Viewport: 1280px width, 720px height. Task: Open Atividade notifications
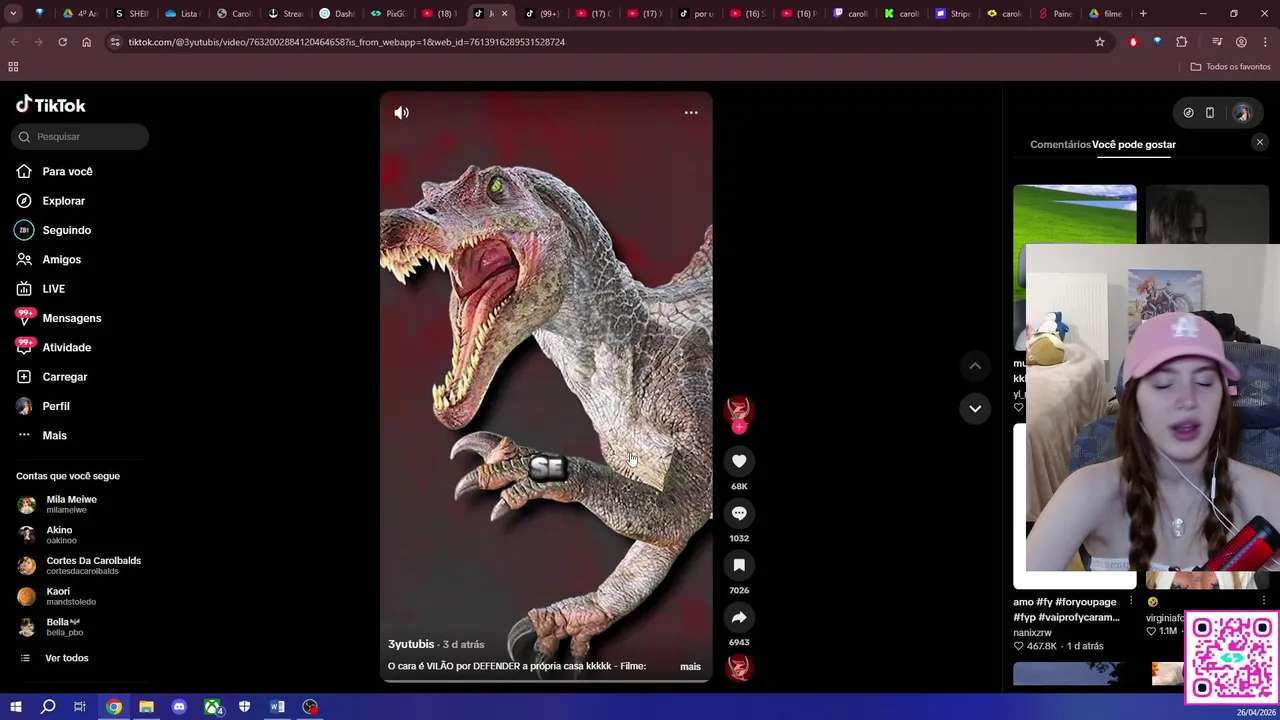click(x=66, y=348)
